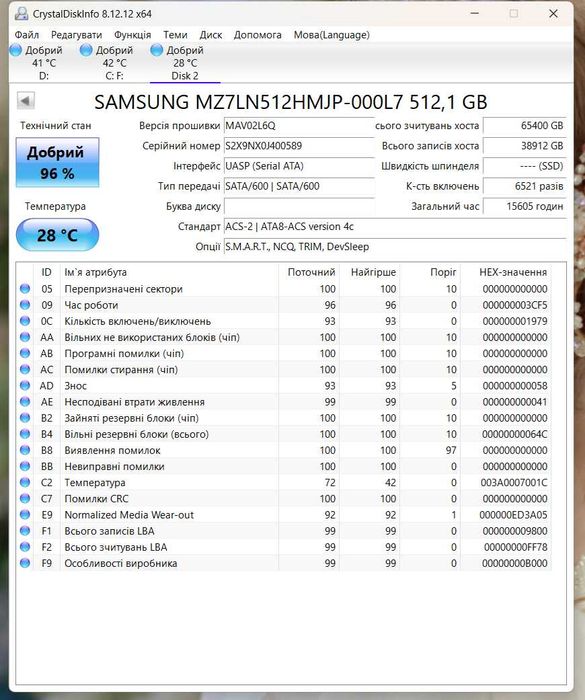The width and height of the screenshot is (585, 700).
Task: Click status orb for attribute F9 row
Action: pyautogui.click(x=25, y=563)
